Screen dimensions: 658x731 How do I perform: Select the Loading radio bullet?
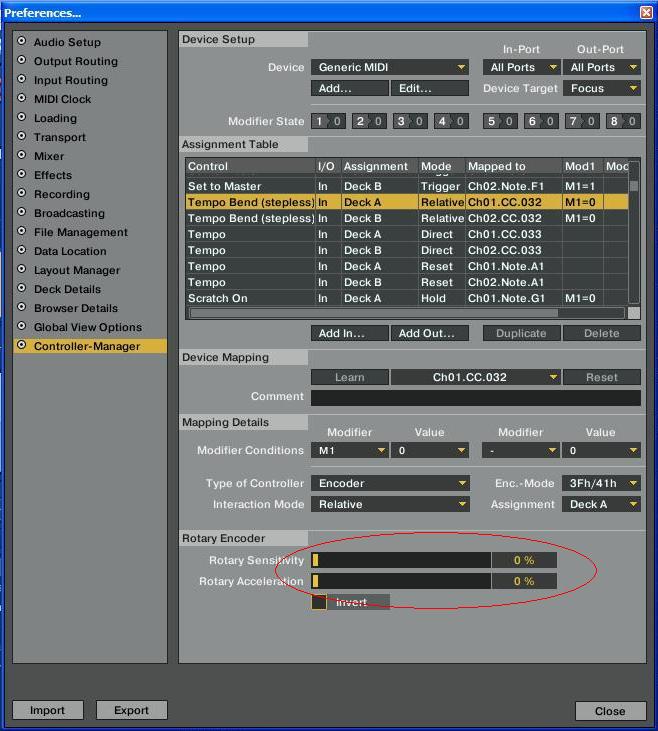point(21,117)
